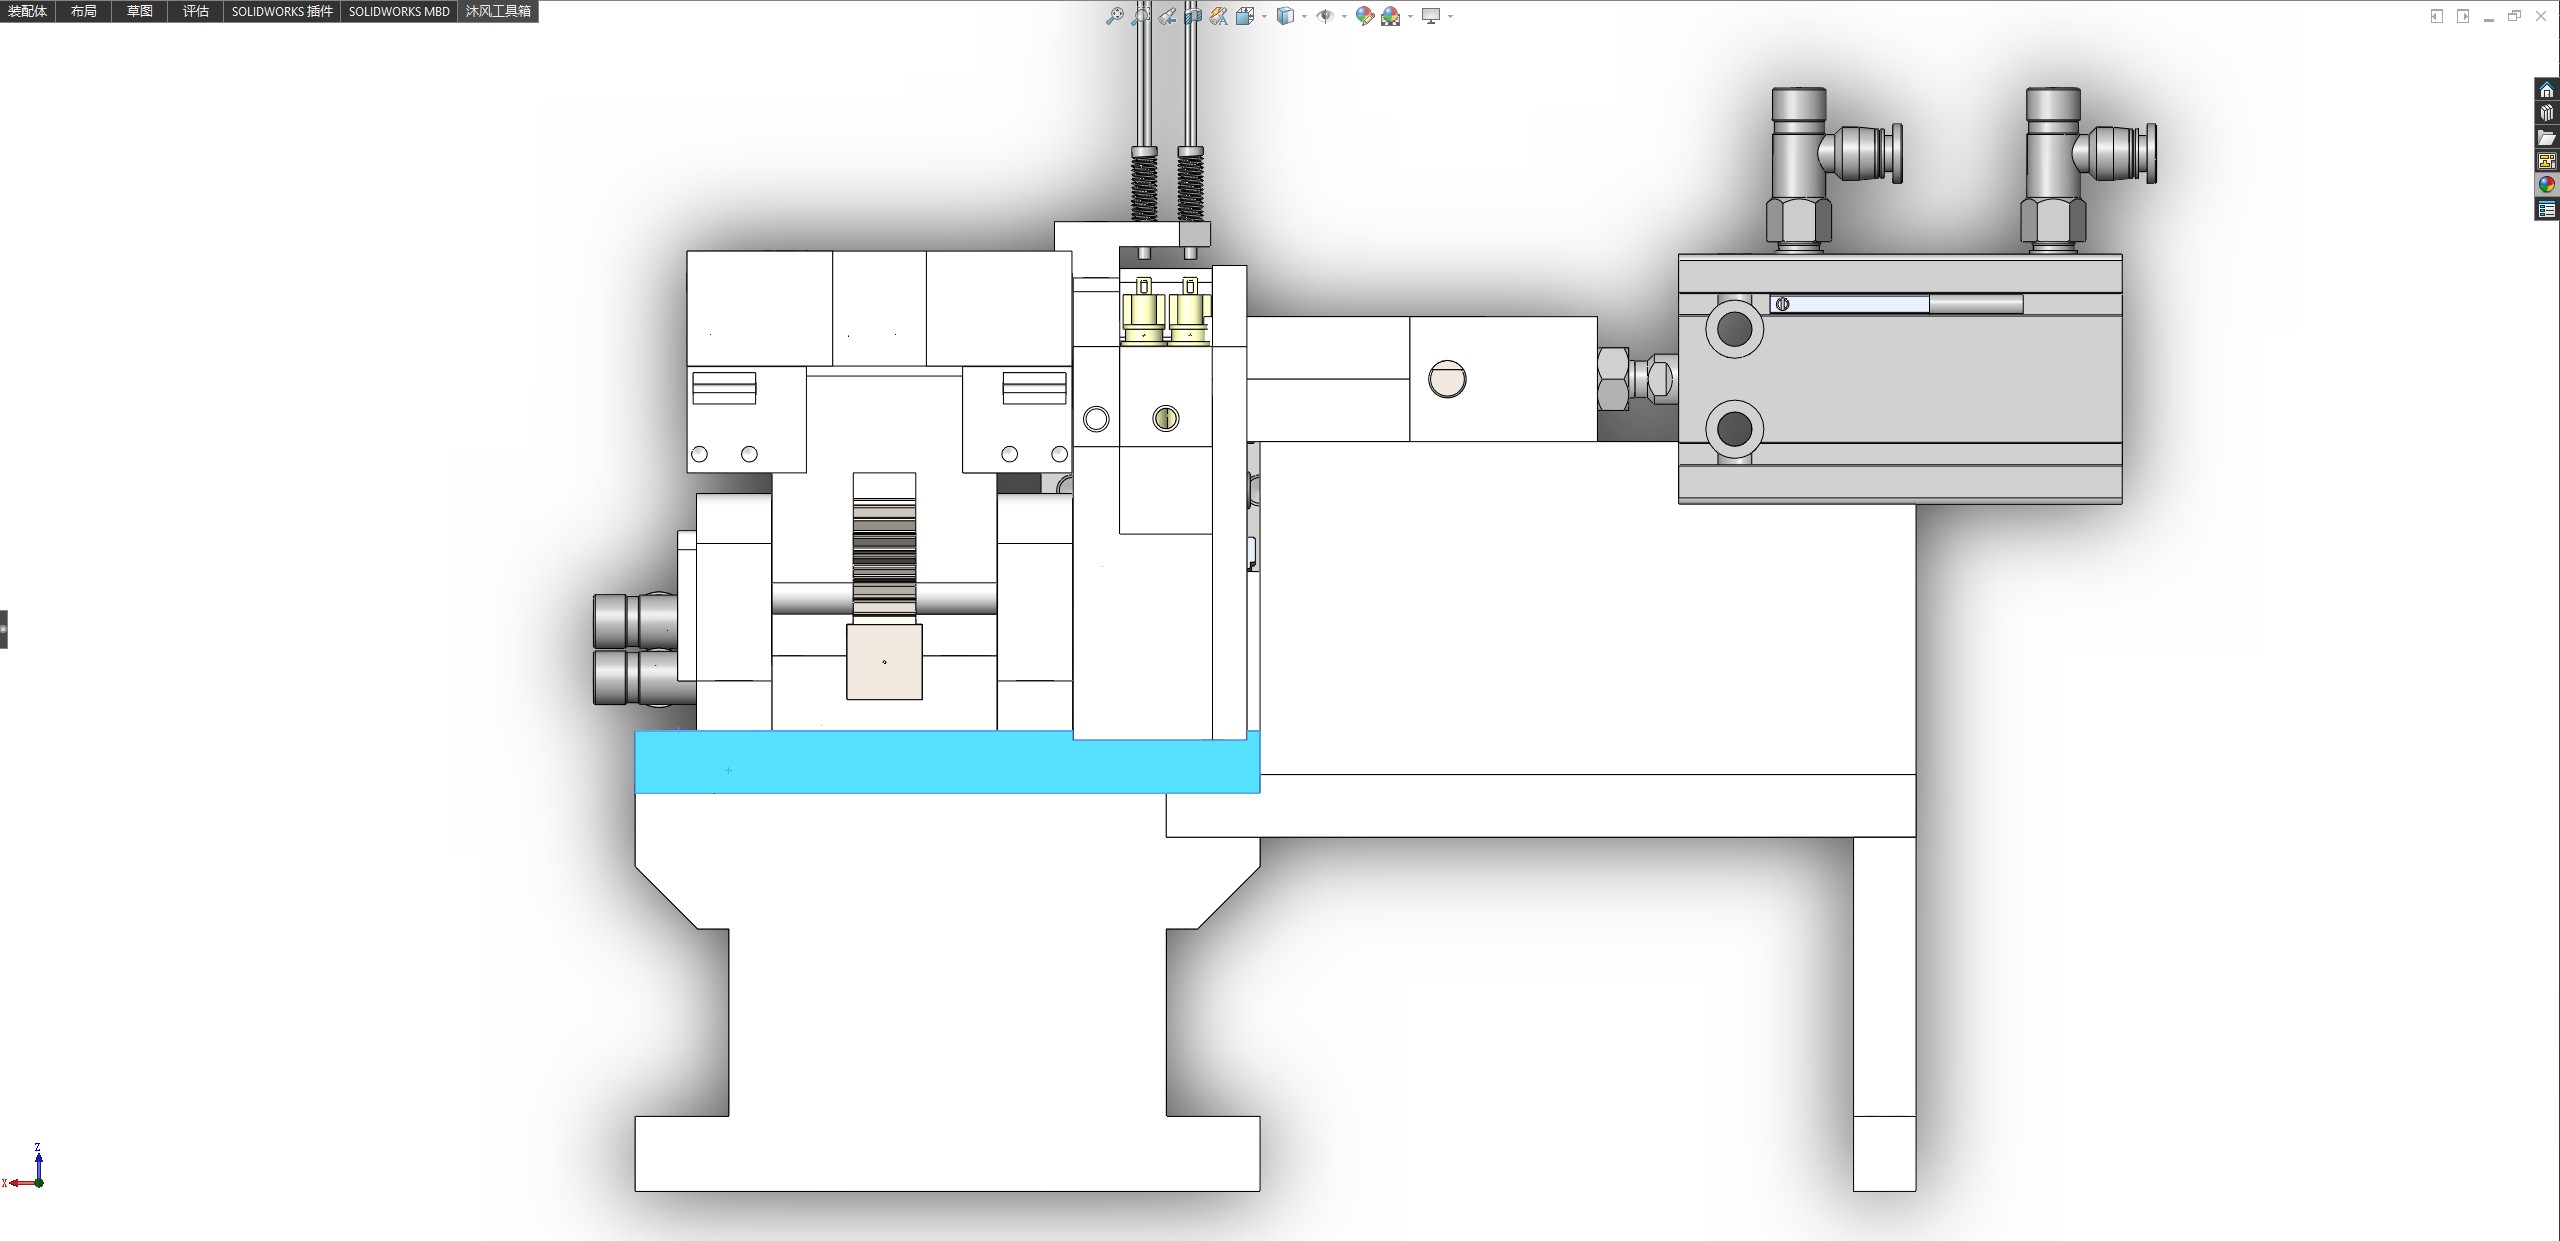Open the 评估 tab

click(x=196, y=11)
